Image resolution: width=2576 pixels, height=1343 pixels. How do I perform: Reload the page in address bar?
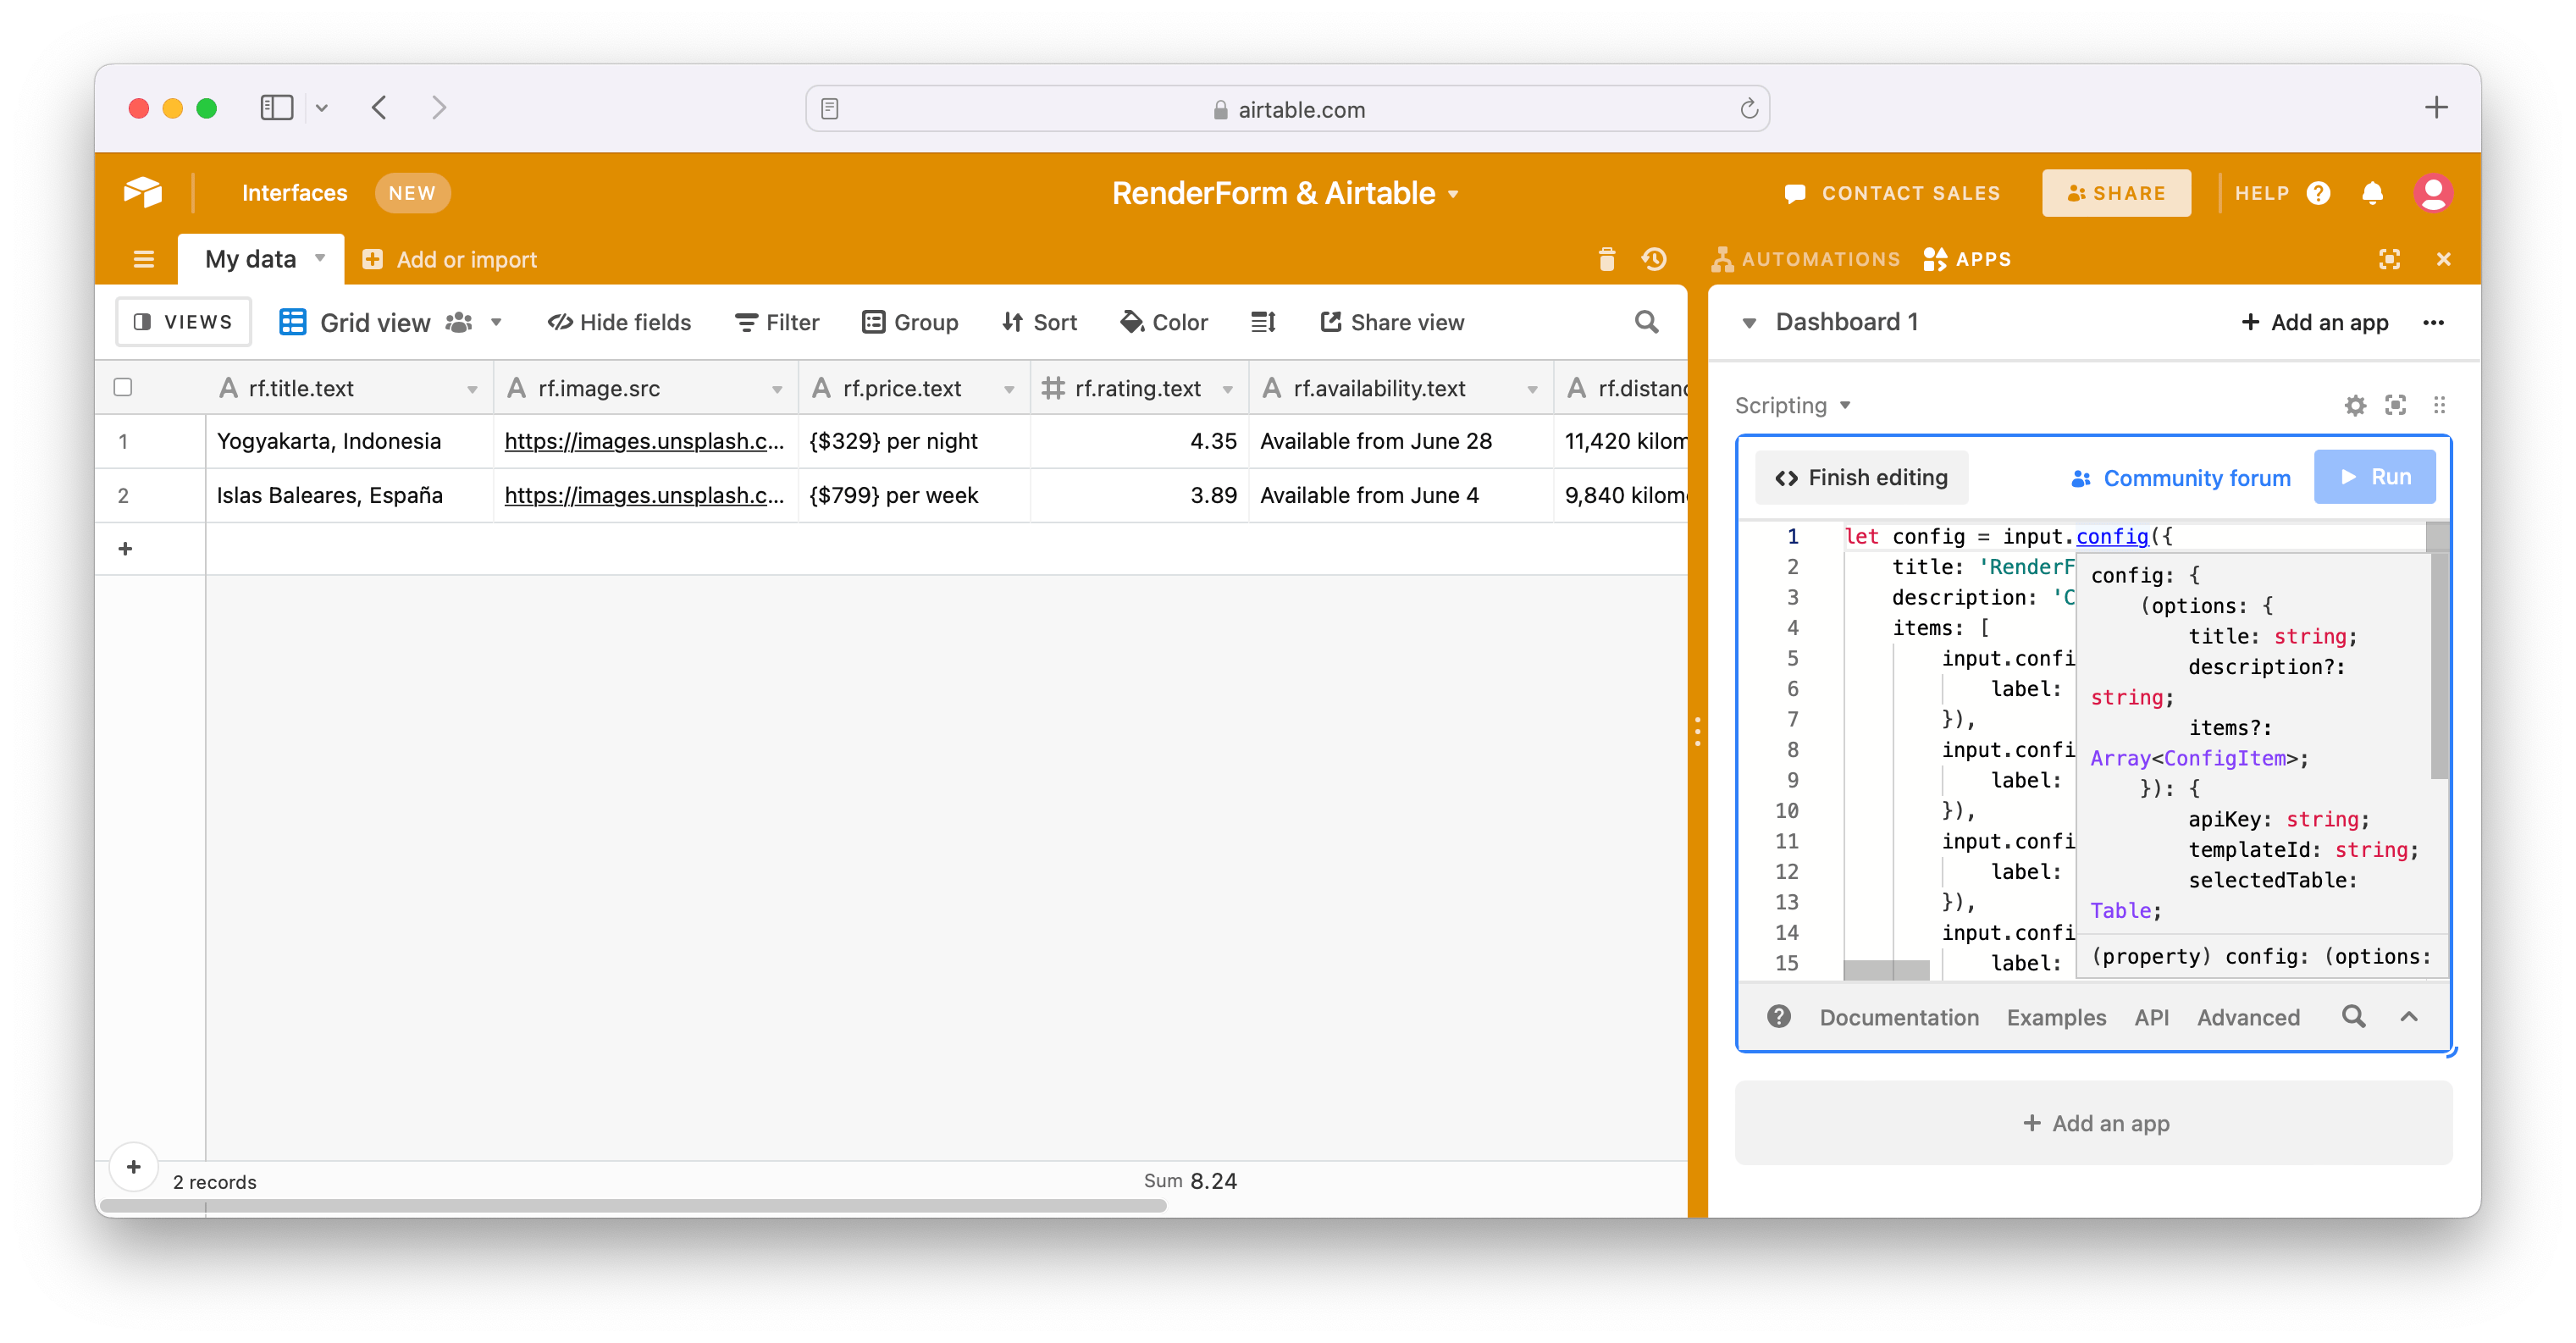coord(1748,109)
